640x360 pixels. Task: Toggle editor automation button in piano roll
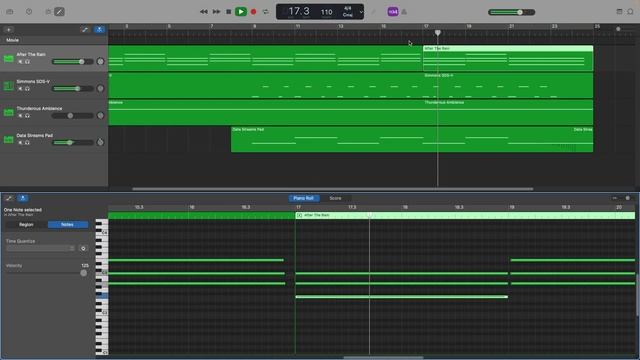point(9,198)
